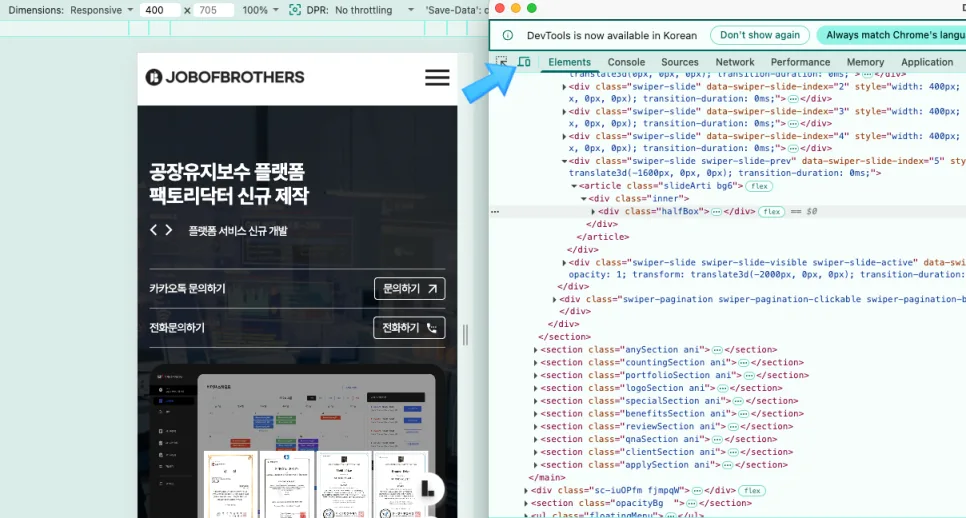Click the JOBOFBROTHERS logo

point(225,77)
